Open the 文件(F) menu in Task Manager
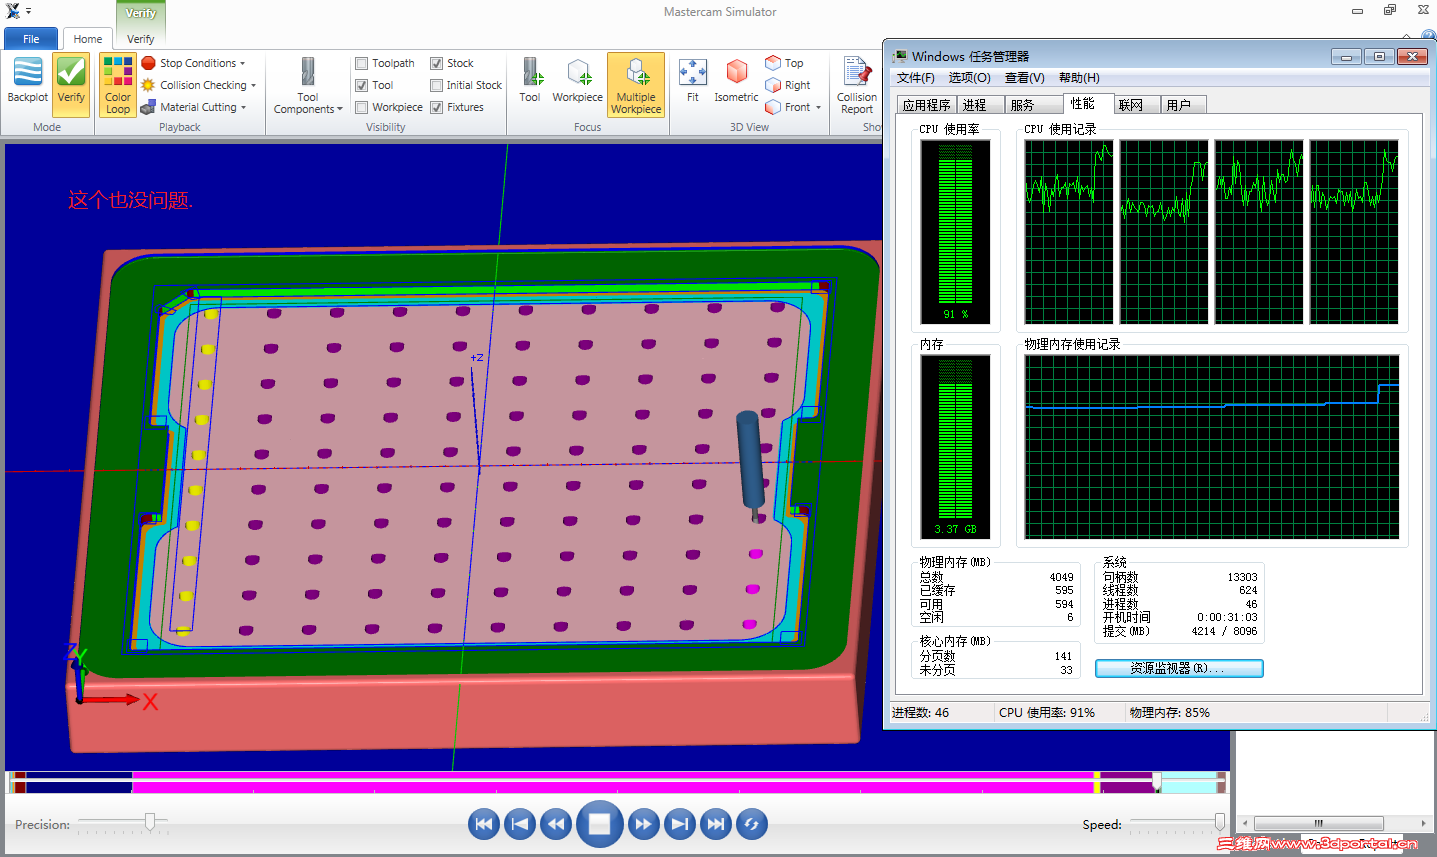Image resolution: width=1437 pixels, height=857 pixels. tap(915, 78)
